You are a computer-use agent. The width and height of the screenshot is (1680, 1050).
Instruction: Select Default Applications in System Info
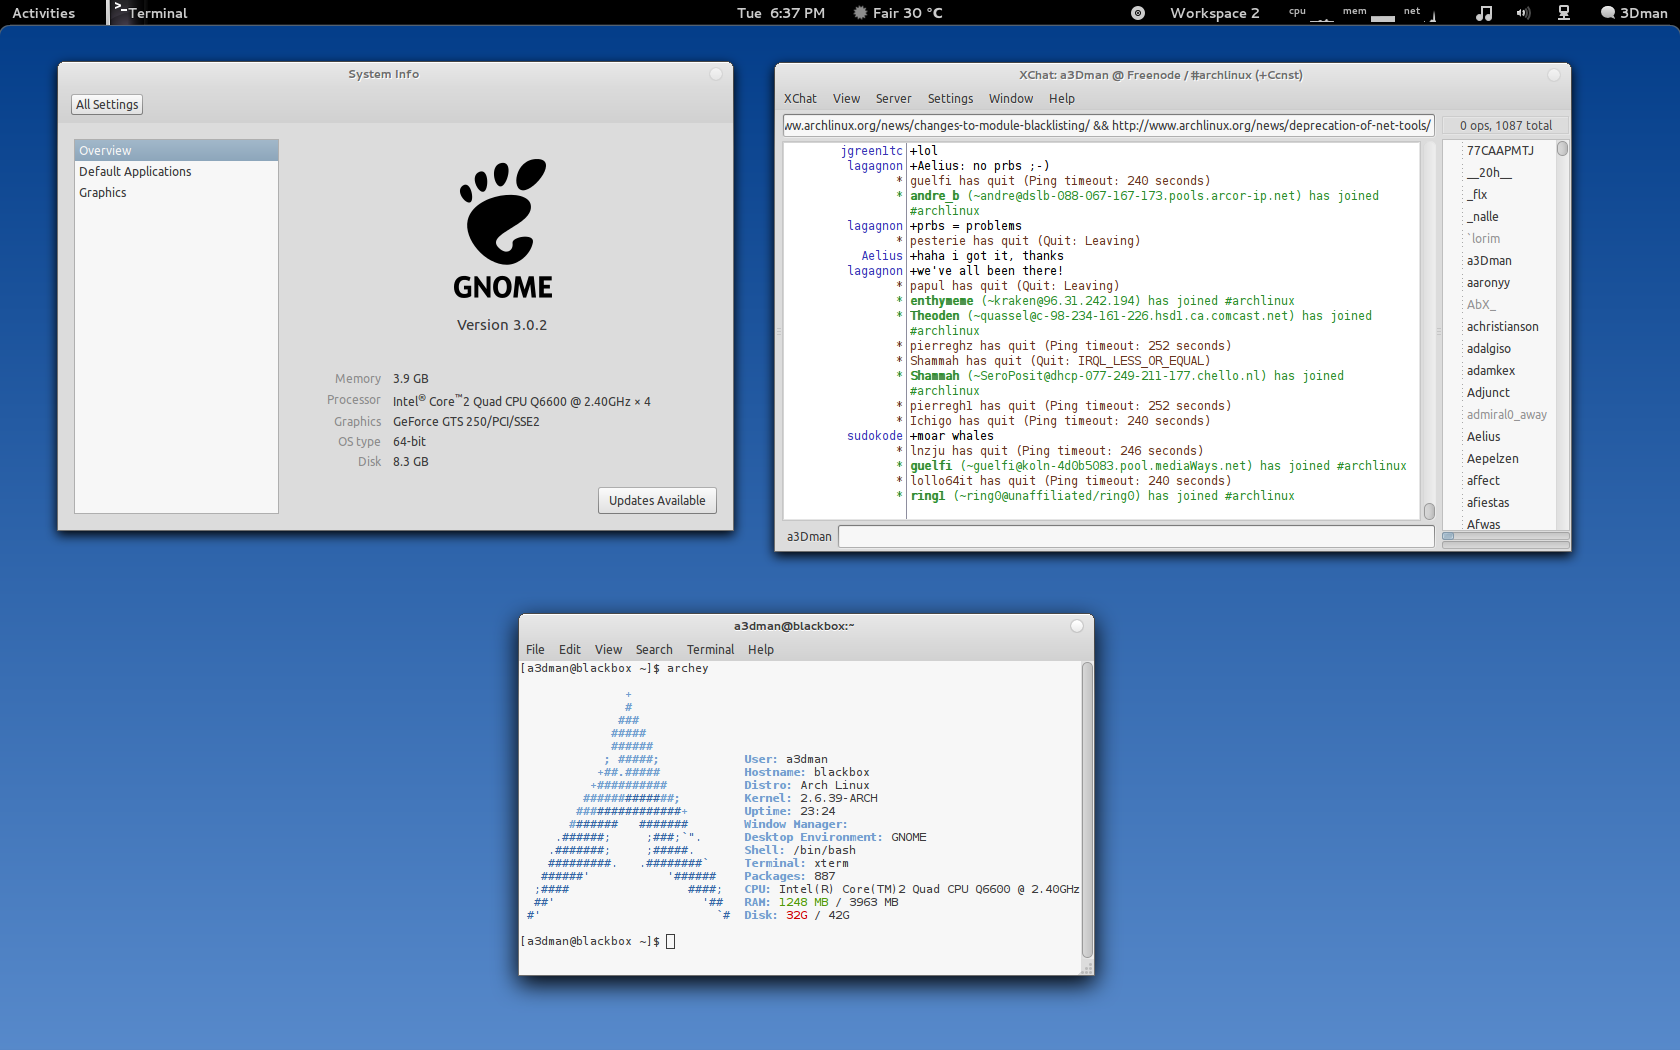tap(176, 171)
